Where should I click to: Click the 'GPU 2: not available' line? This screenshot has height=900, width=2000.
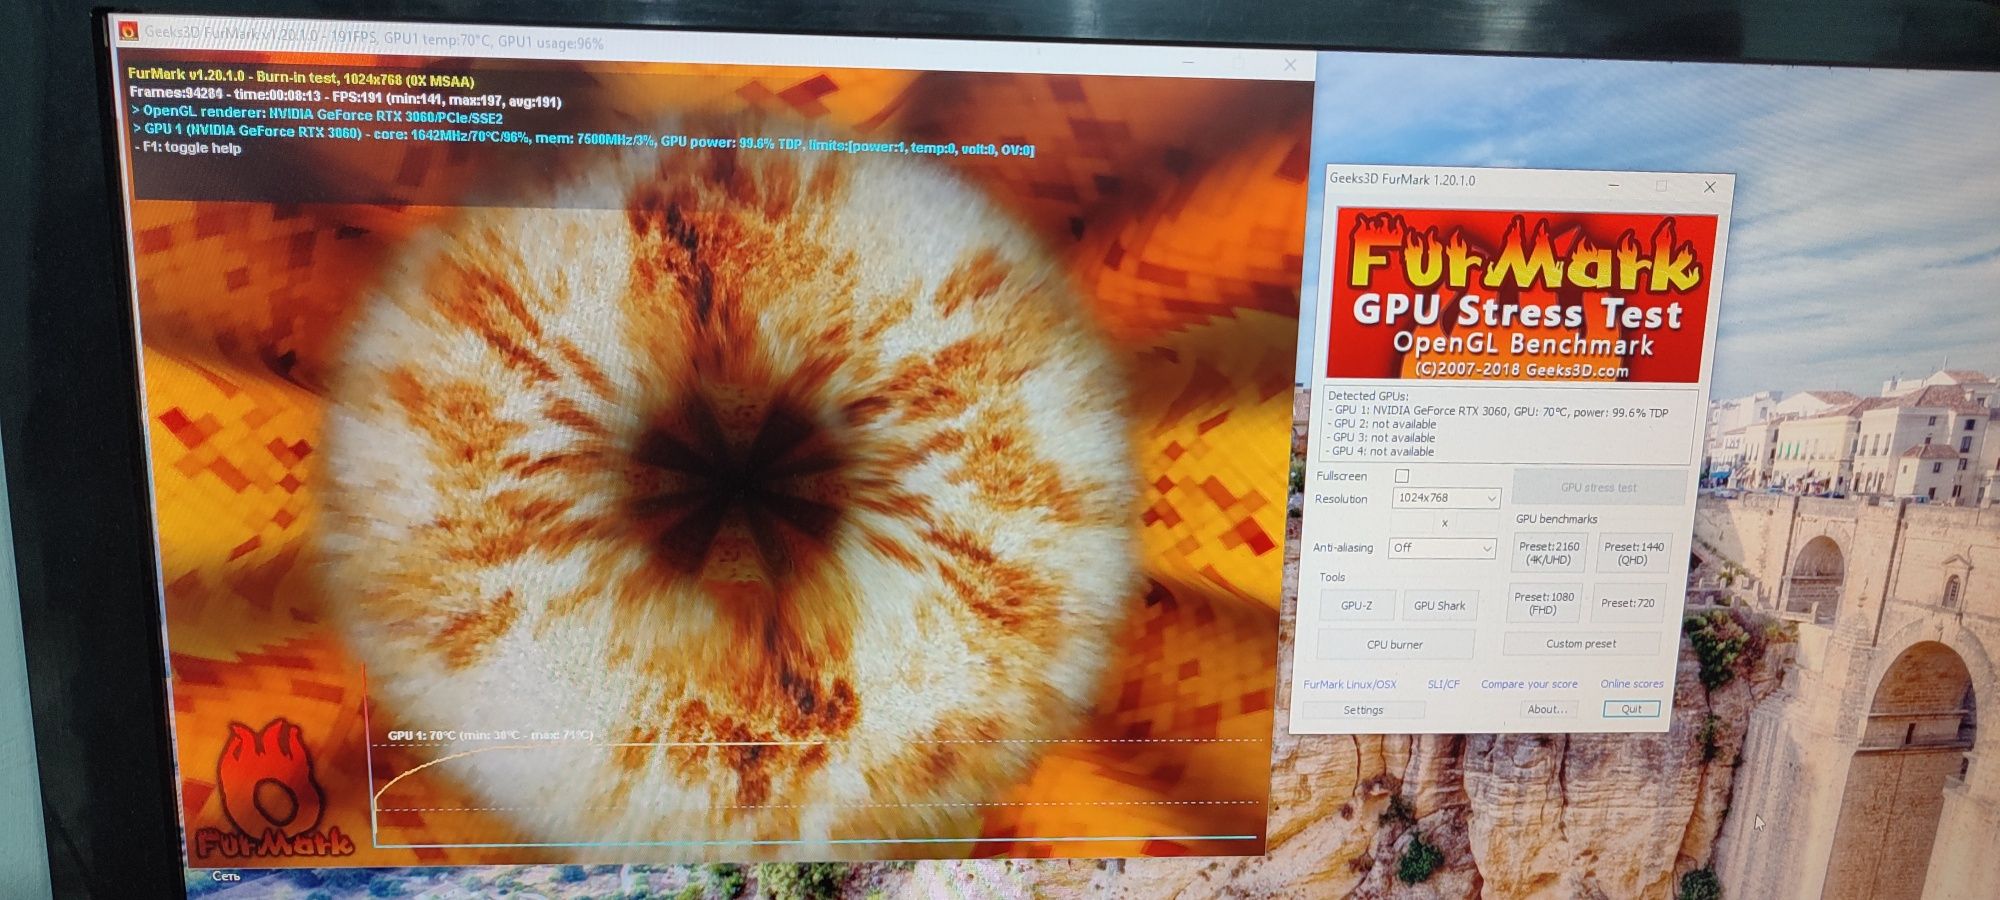[1382, 424]
